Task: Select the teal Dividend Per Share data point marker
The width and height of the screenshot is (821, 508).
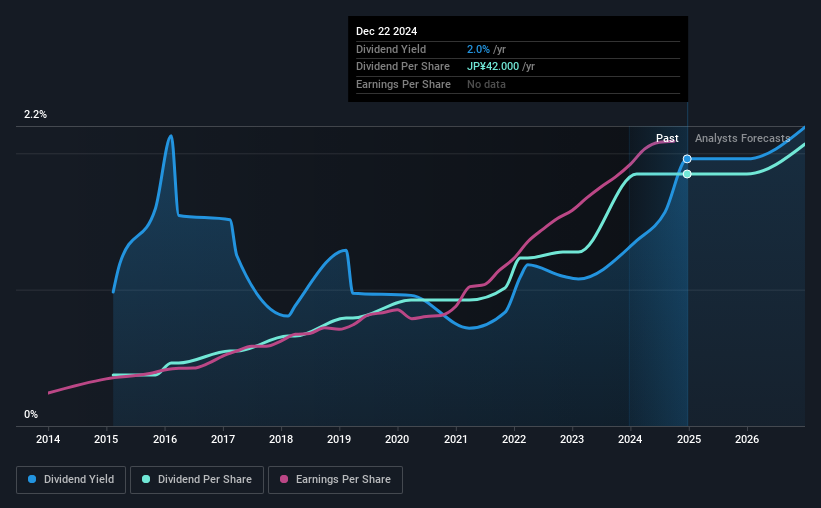Action: 687,174
